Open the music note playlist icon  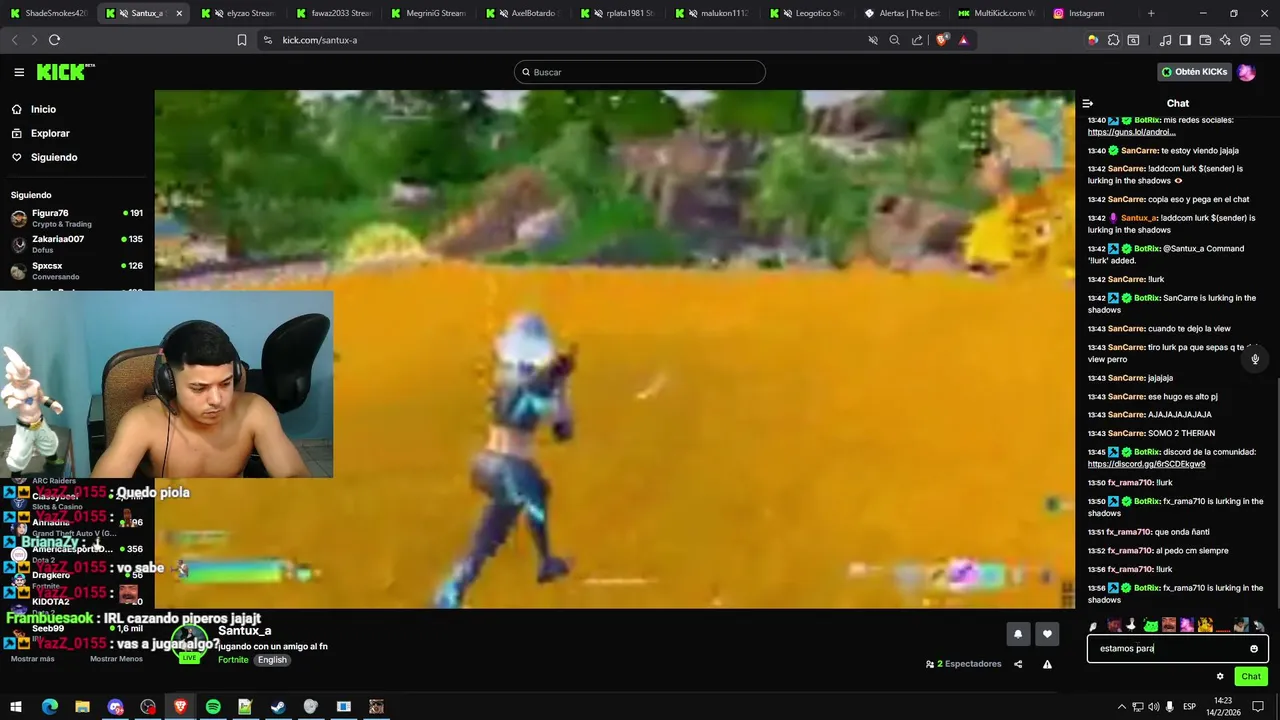coord(1165,40)
